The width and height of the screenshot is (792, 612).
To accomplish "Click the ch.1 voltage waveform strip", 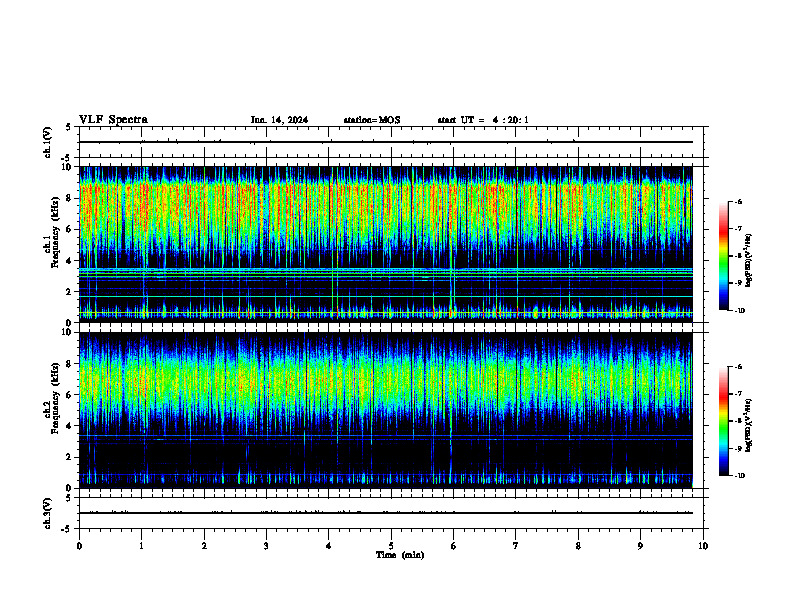I will pyautogui.click(x=386, y=142).
